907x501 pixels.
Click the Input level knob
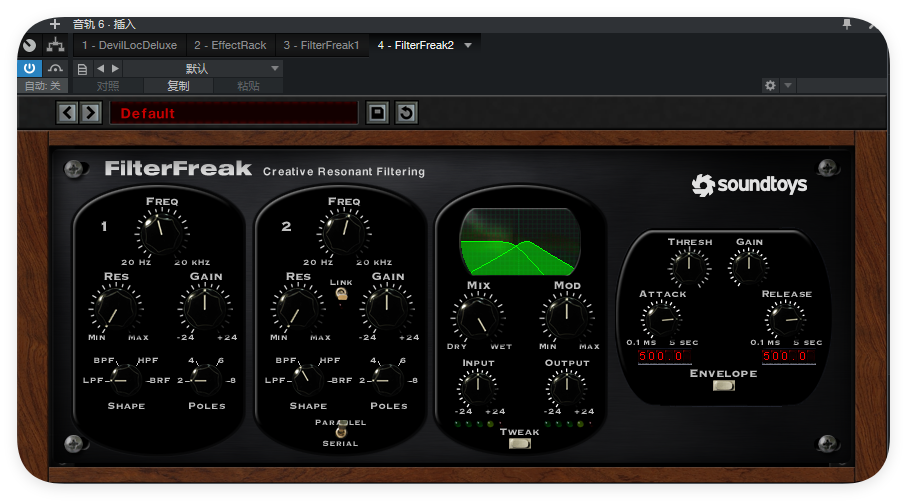coord(478,387)
